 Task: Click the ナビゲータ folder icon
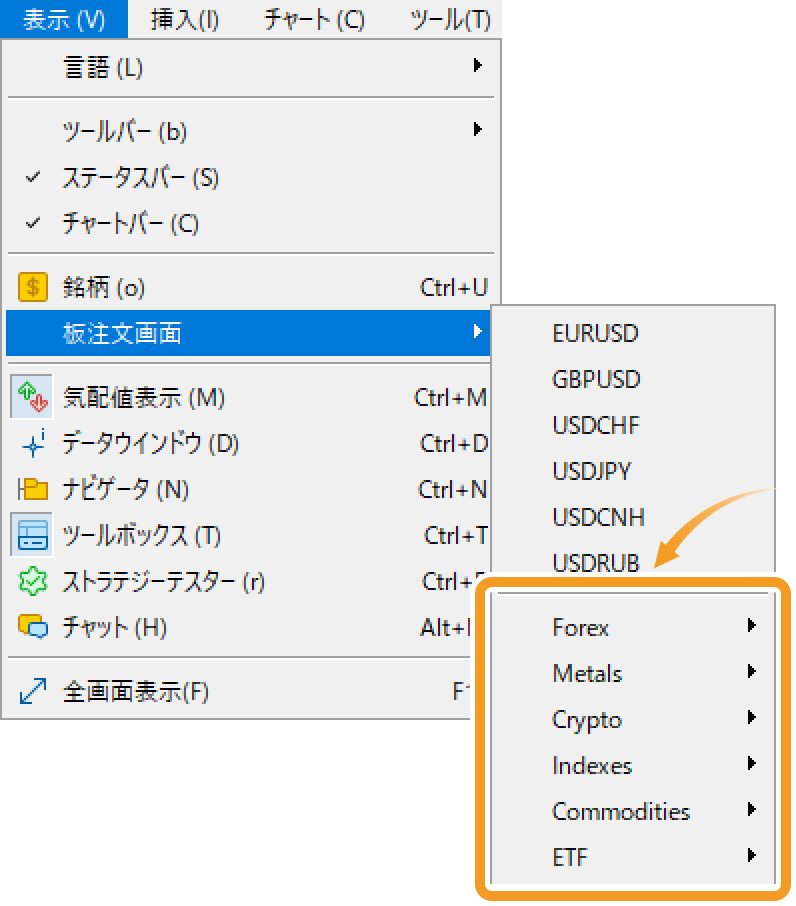click(32, 489)
